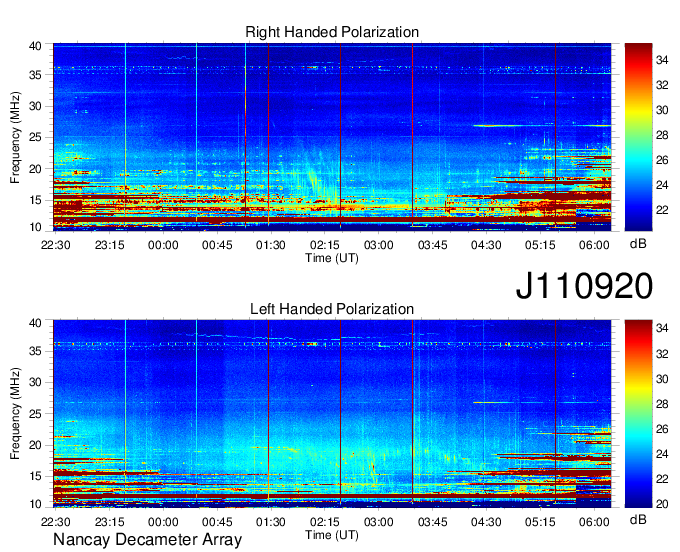This screenshot has width=680, height=552.
Task: Click the '22' value on Right Handed colorbar
Action: 662,210
